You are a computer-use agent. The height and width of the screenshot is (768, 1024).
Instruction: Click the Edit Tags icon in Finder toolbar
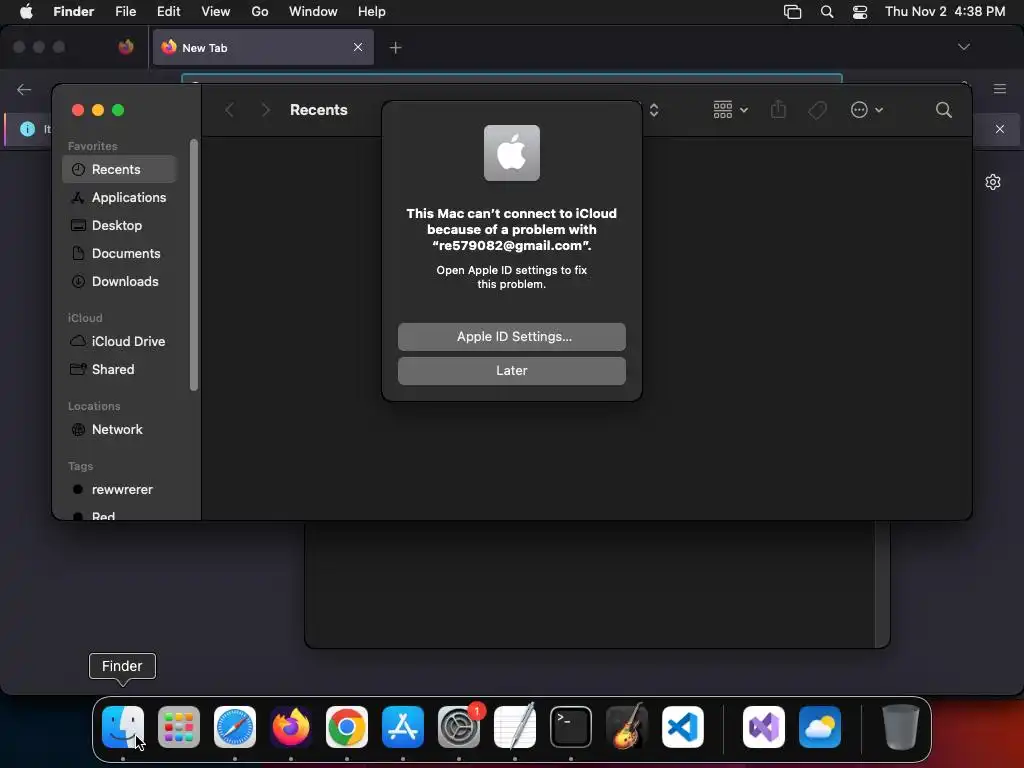[x=817, y=110]
